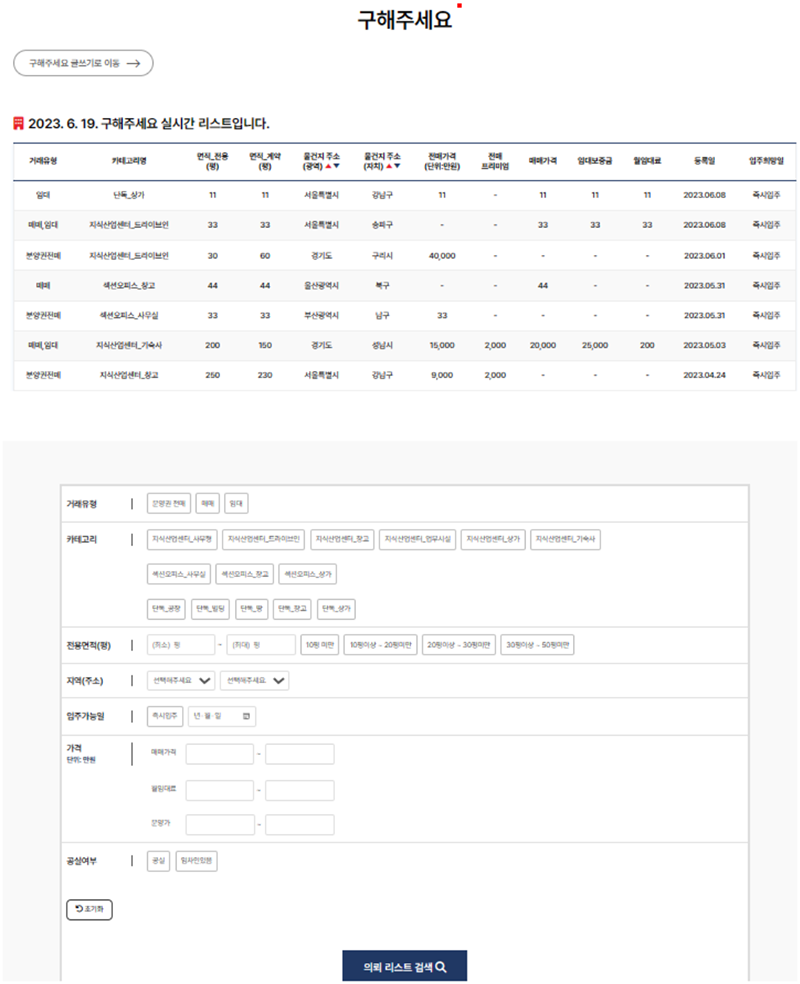Sort 물건지 주소(자치) descending with blue down arrow

(x=397, y=166)
